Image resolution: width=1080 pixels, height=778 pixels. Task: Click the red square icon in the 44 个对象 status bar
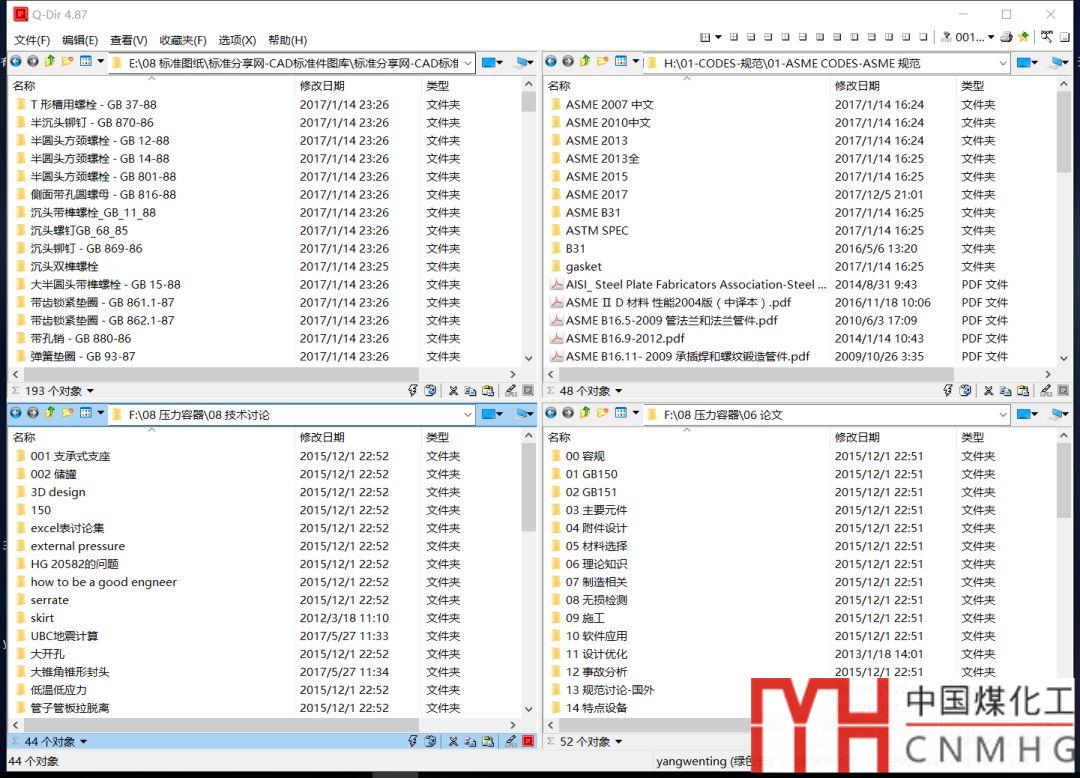528,742
